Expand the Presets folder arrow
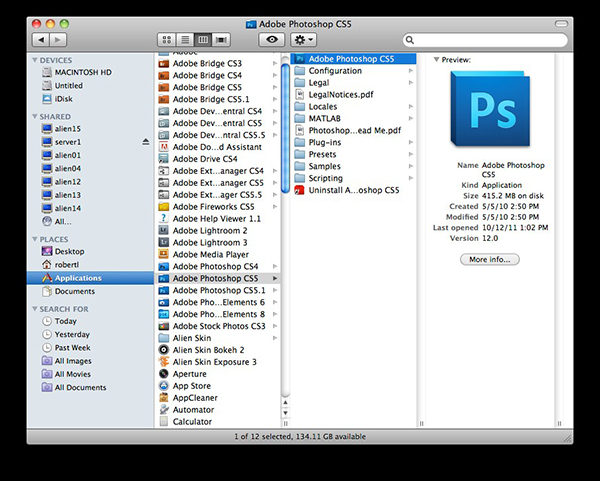The height and width of the screenshot is (481, 600). (411, 154)
